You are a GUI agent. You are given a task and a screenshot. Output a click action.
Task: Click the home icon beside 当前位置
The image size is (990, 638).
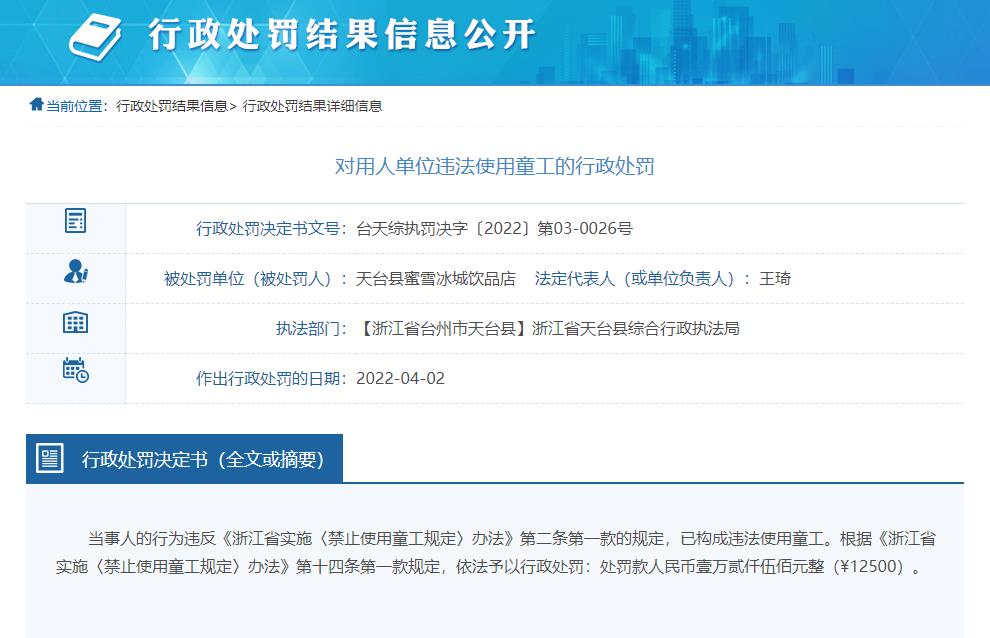[36, 104]
